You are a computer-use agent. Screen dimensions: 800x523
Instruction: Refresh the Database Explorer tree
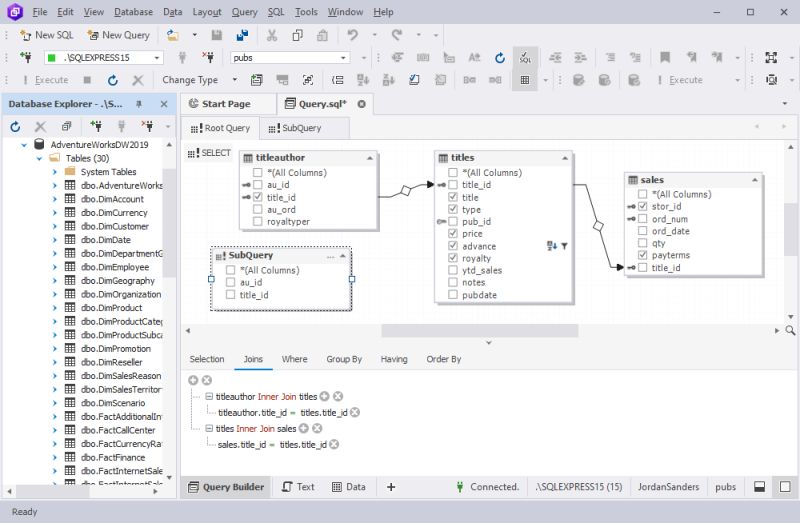point(15,126)
